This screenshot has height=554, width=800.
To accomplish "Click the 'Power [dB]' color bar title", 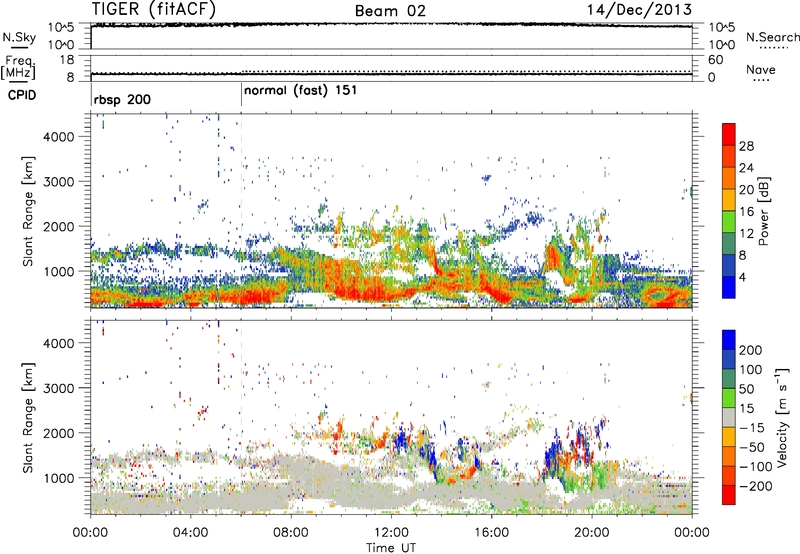I will 764,211.
